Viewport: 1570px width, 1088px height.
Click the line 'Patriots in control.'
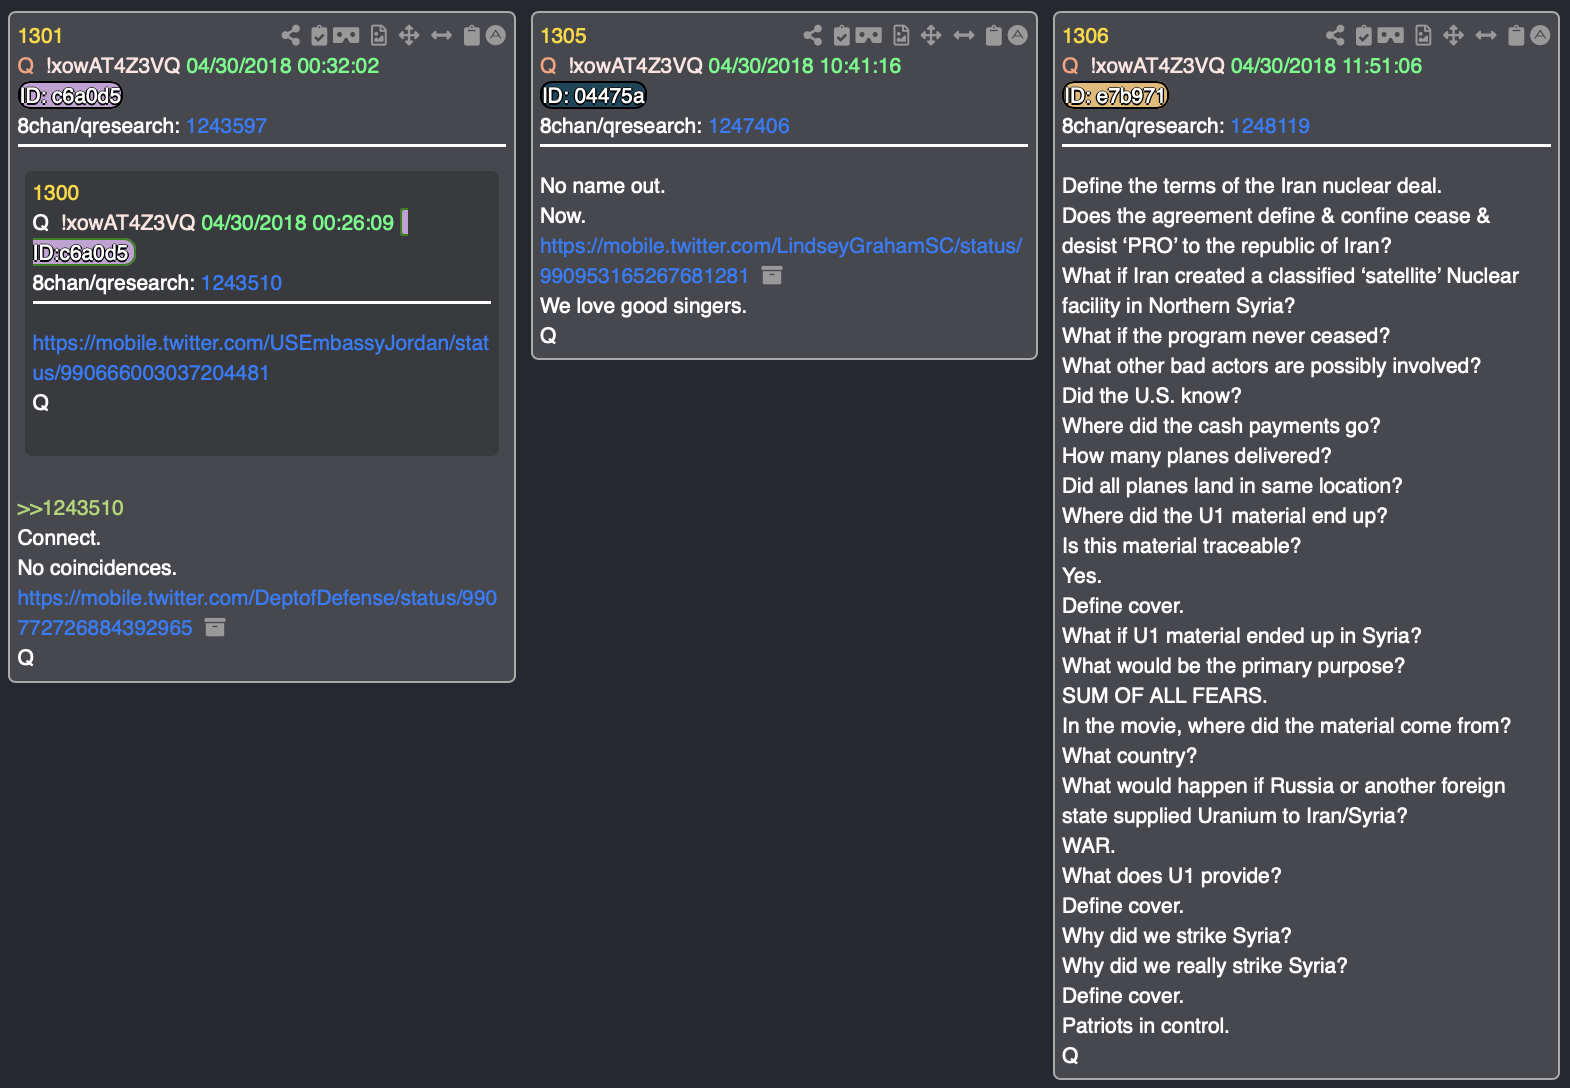(1146, 1026)
